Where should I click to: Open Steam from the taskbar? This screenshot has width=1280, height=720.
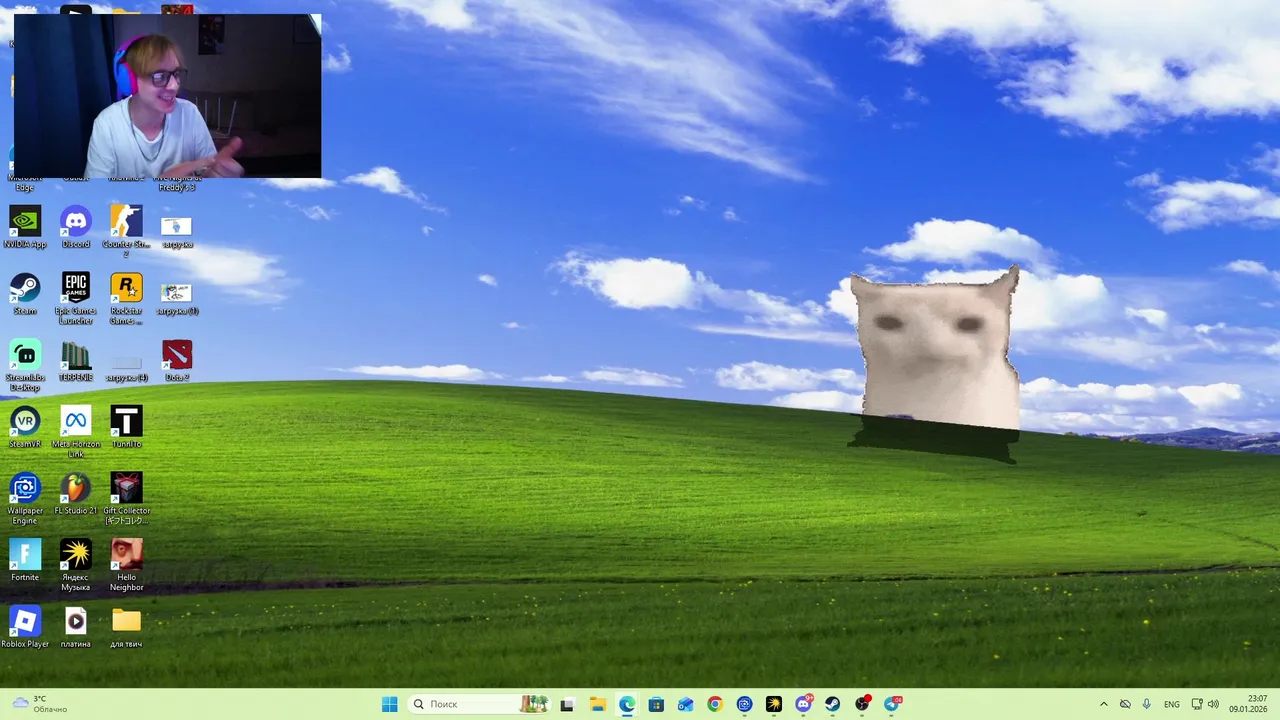tap(832, 704)
